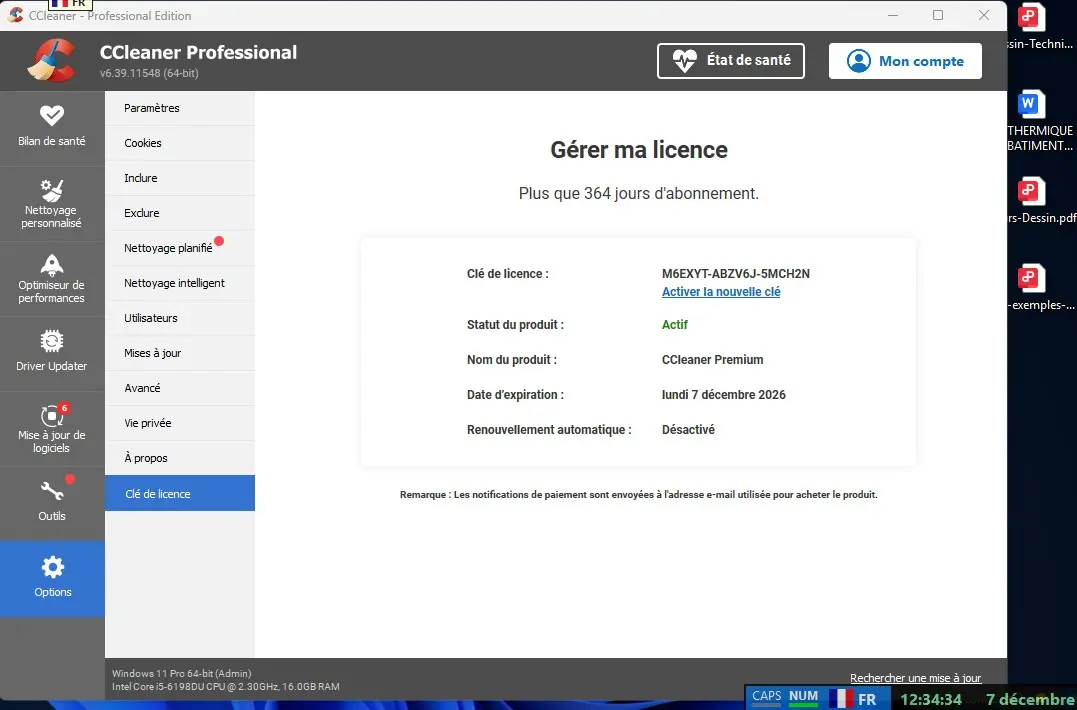Viewport: 1077px width, 710px height.
Task: Click Activer la nouvelle clé link
Action: (721, 291)
